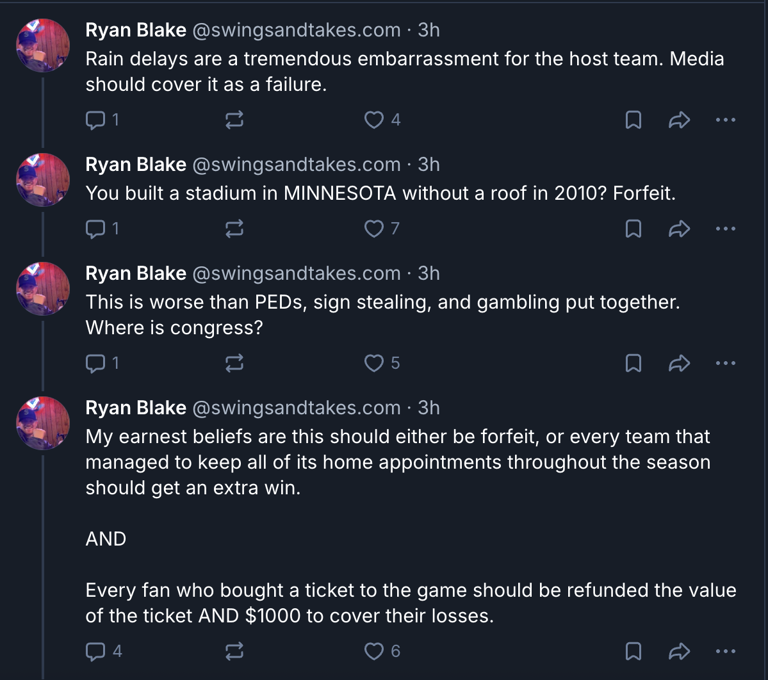This screenshot has width=768, height=680.
Task: Like the rain delays embarrassment post
Action: point(374,120)
